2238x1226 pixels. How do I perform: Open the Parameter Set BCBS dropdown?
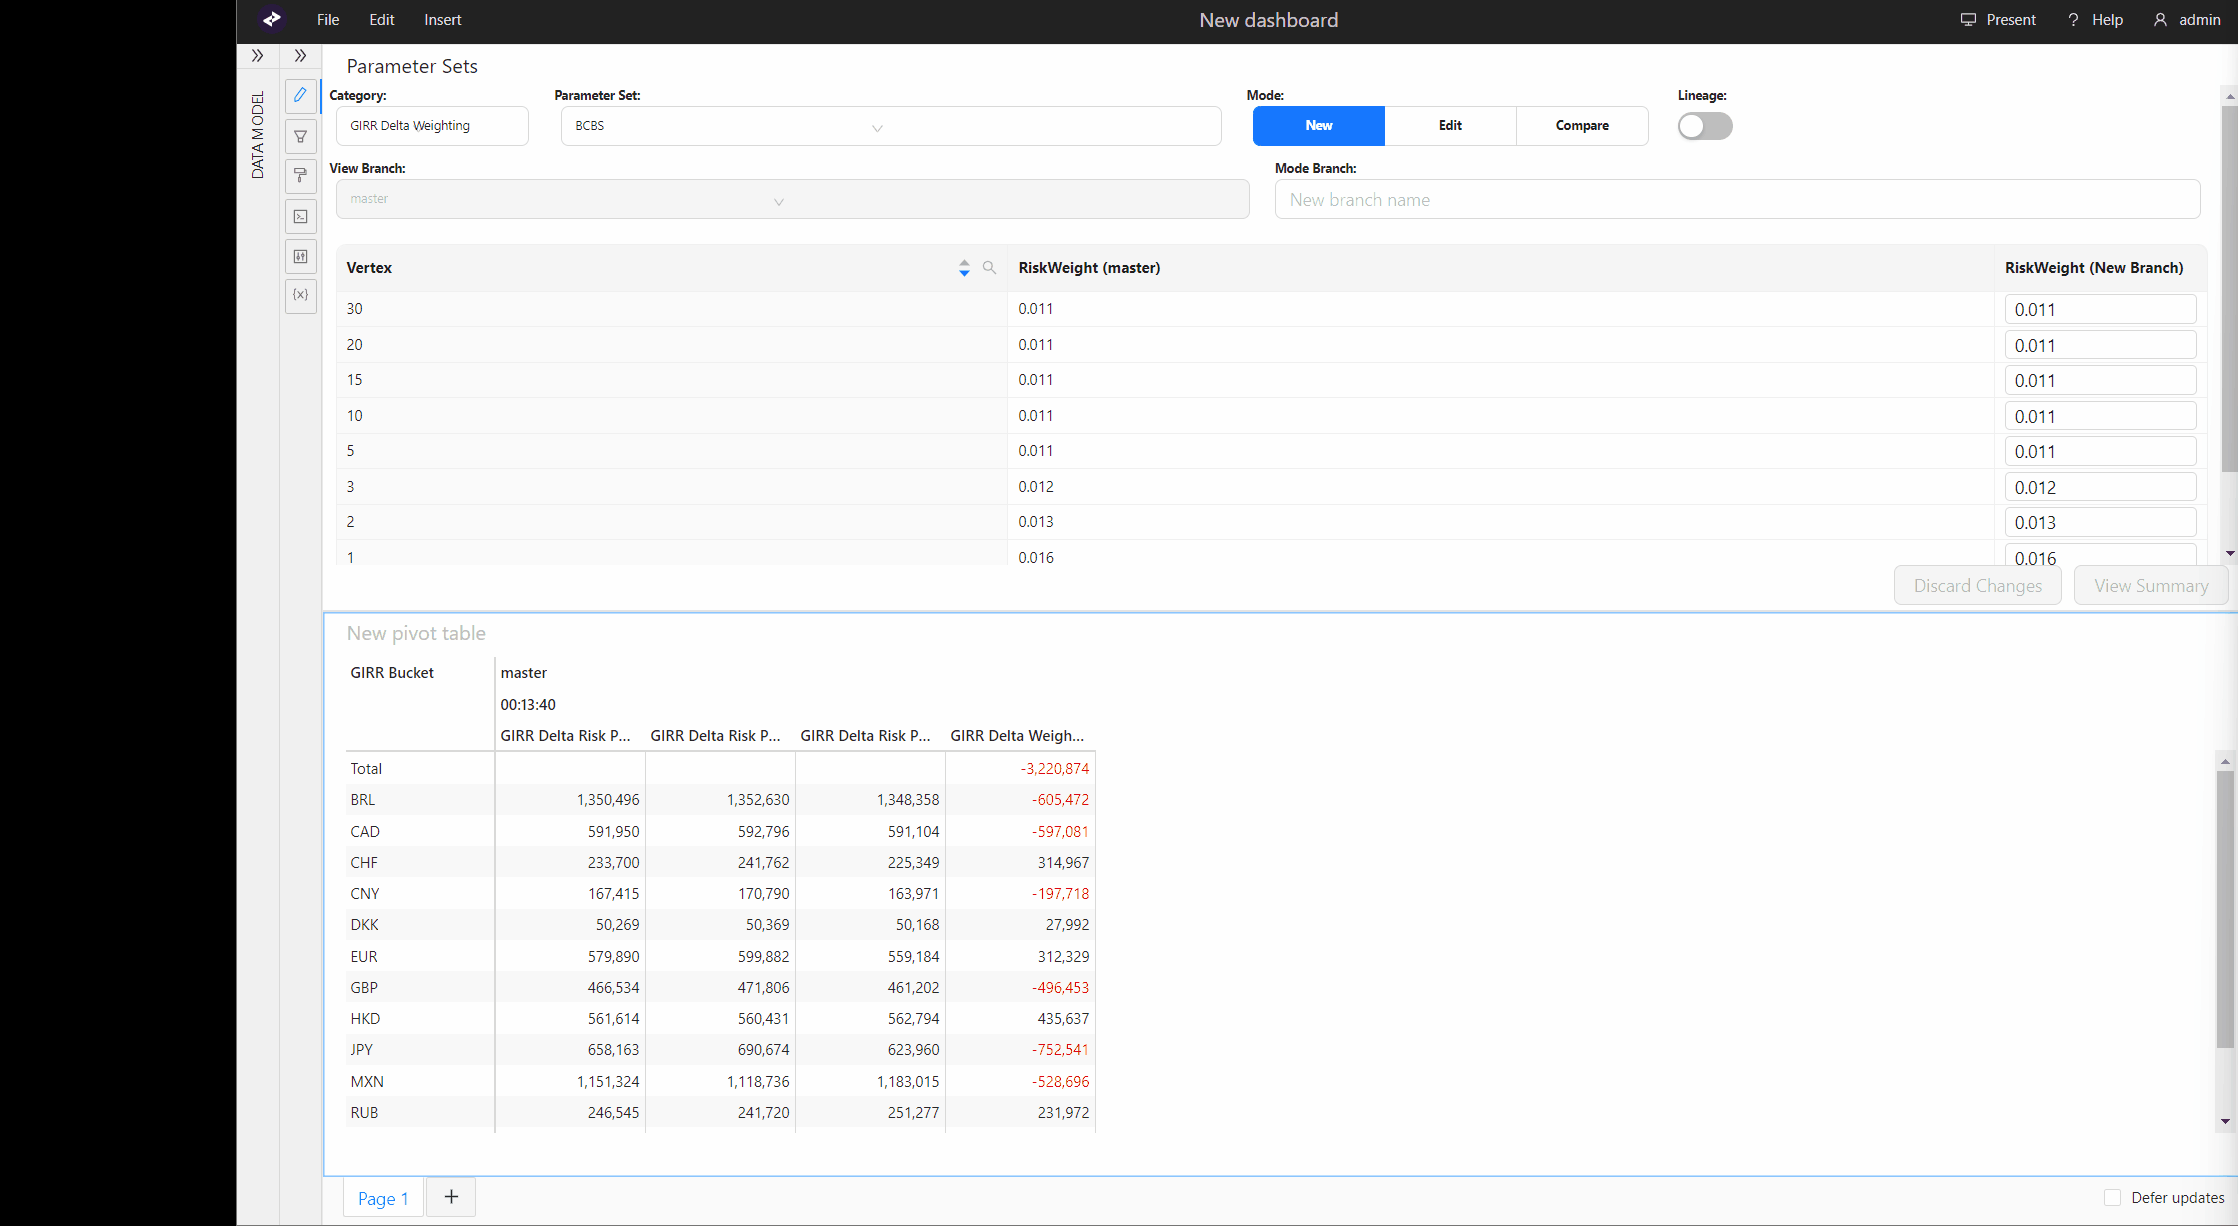point(890,126)
